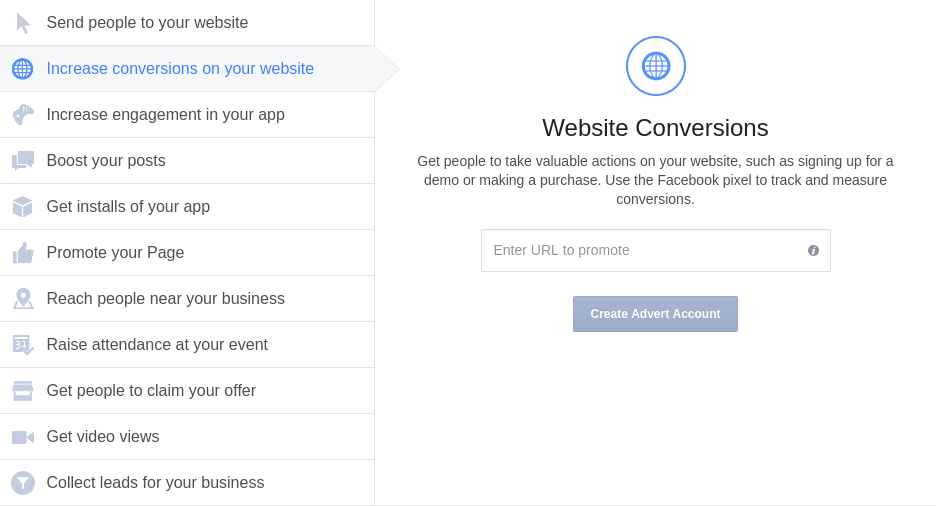The height and width of the screenshot is (506, 936).
Task: Choose Boost your posts objective
Action: coord(106,161)
